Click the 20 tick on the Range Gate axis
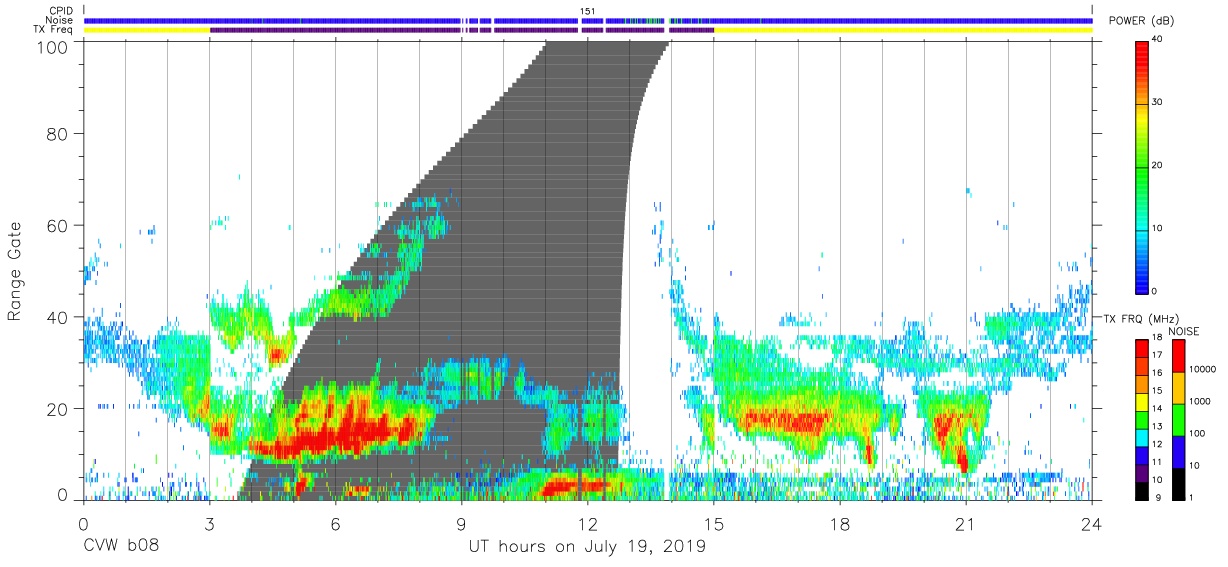The height and width of the screenshot is (567, 1228). (x=57, y=409)
